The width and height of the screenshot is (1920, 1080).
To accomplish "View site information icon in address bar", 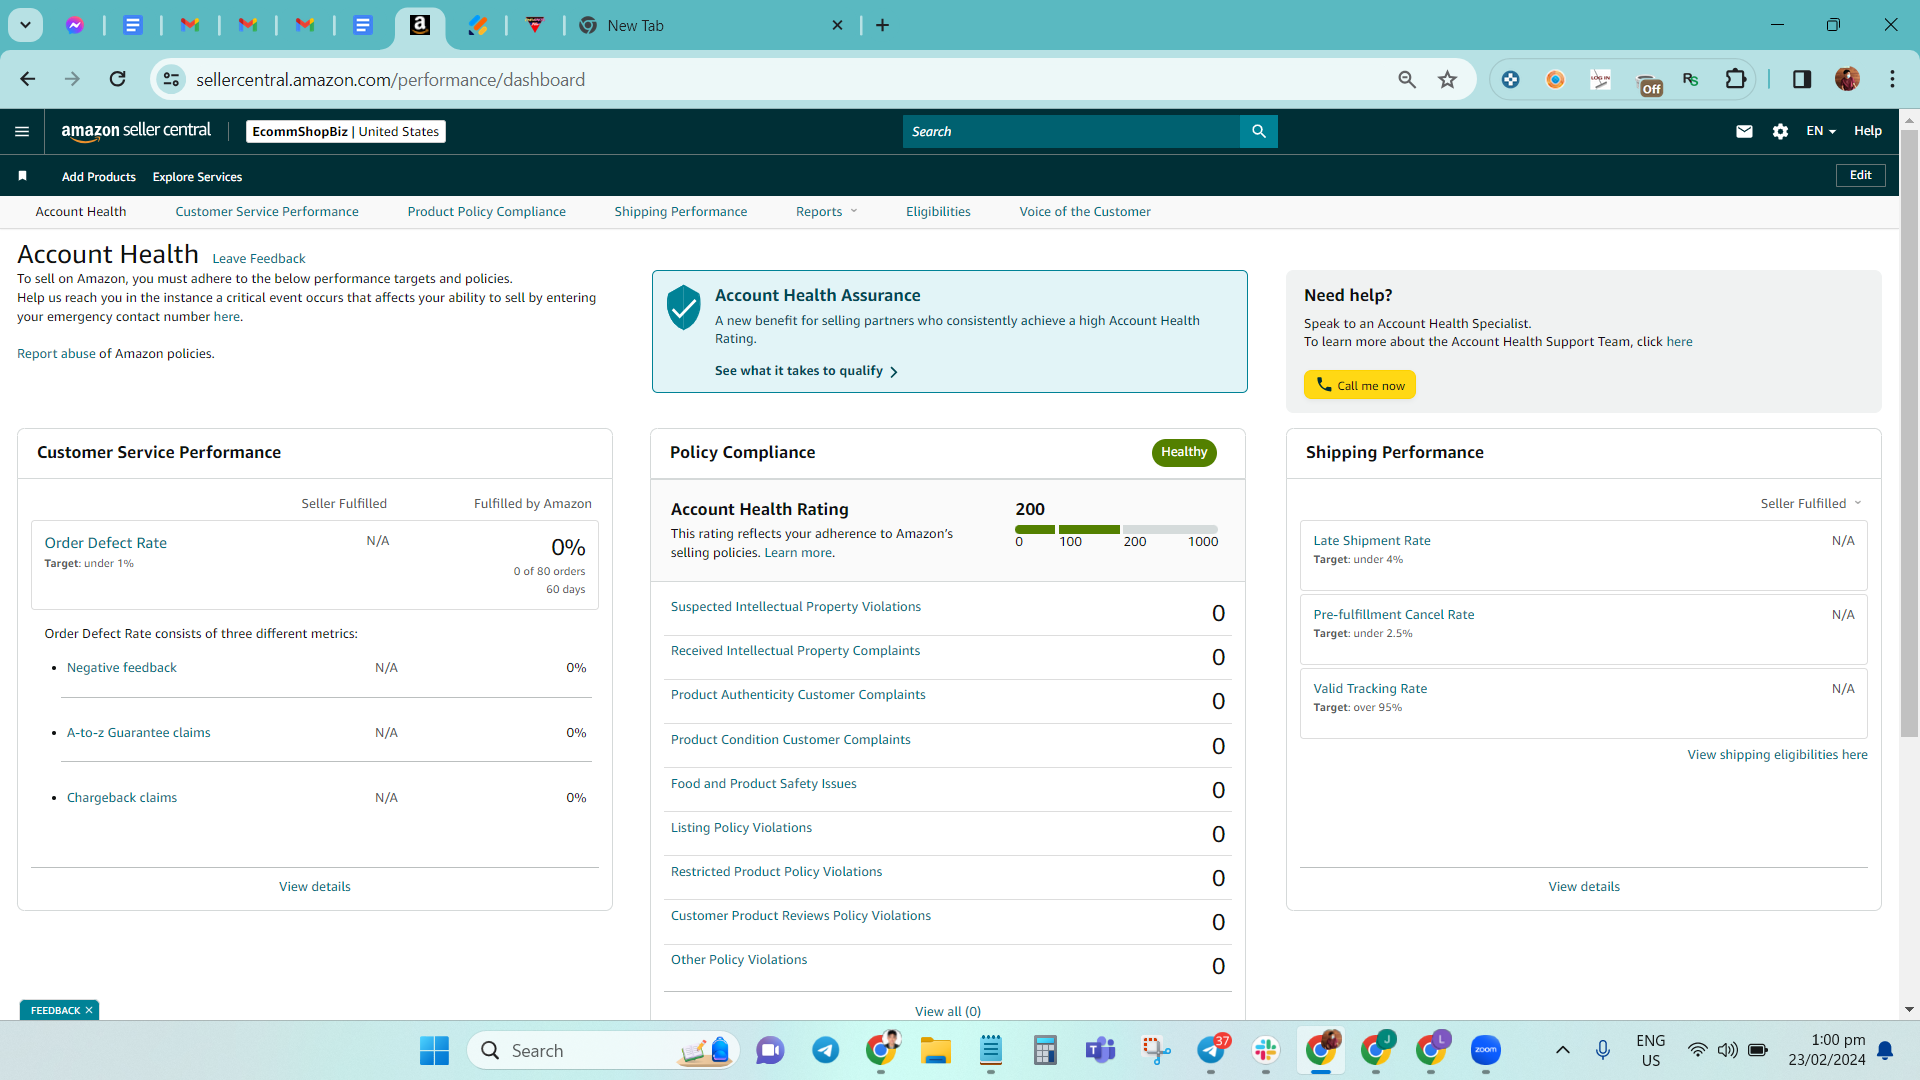I will click(x=172, y=79).
